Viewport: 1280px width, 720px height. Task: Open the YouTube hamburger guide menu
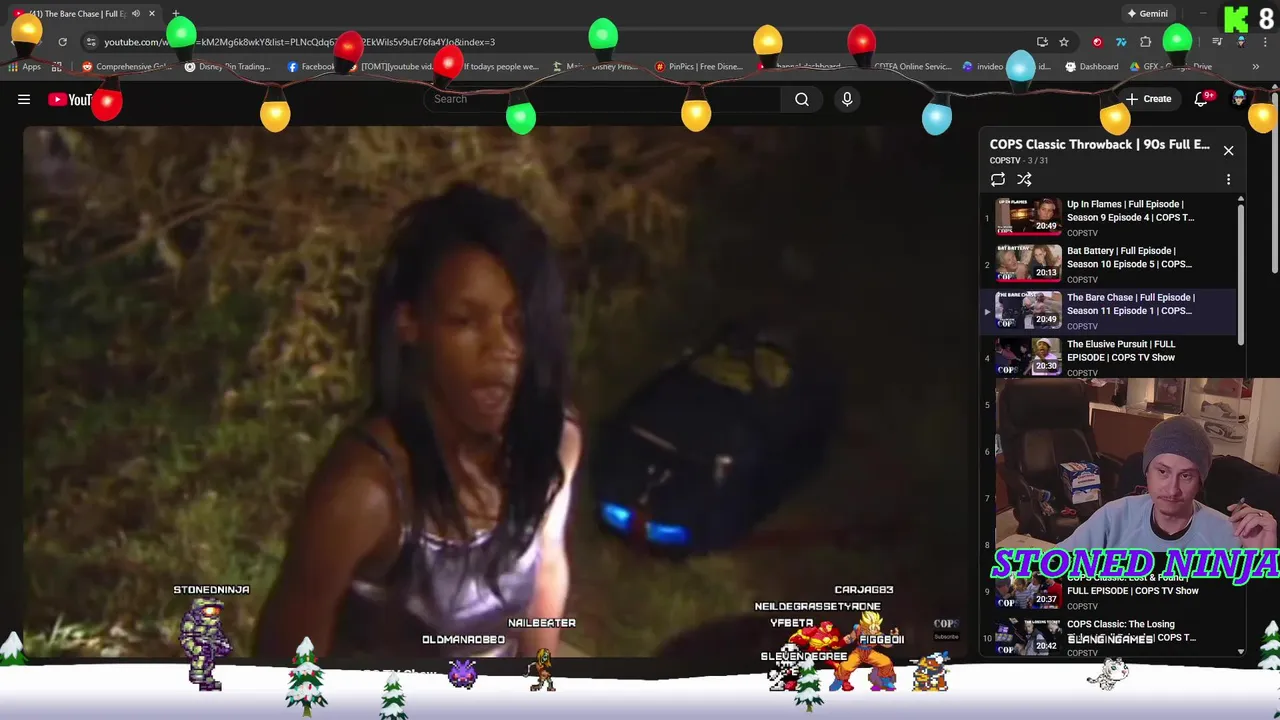click(24, 99)
